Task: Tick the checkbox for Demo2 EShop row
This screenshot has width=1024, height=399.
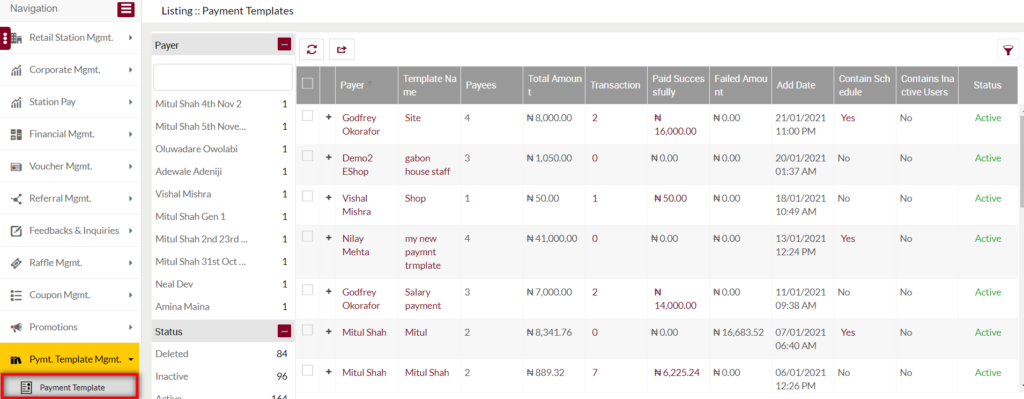Action: [308, 155]
